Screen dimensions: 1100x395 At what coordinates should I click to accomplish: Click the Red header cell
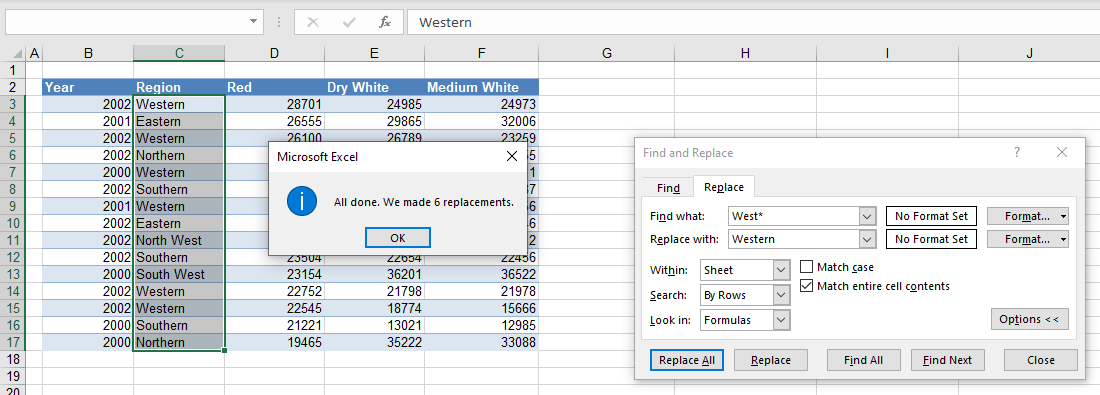click(274, 88)
